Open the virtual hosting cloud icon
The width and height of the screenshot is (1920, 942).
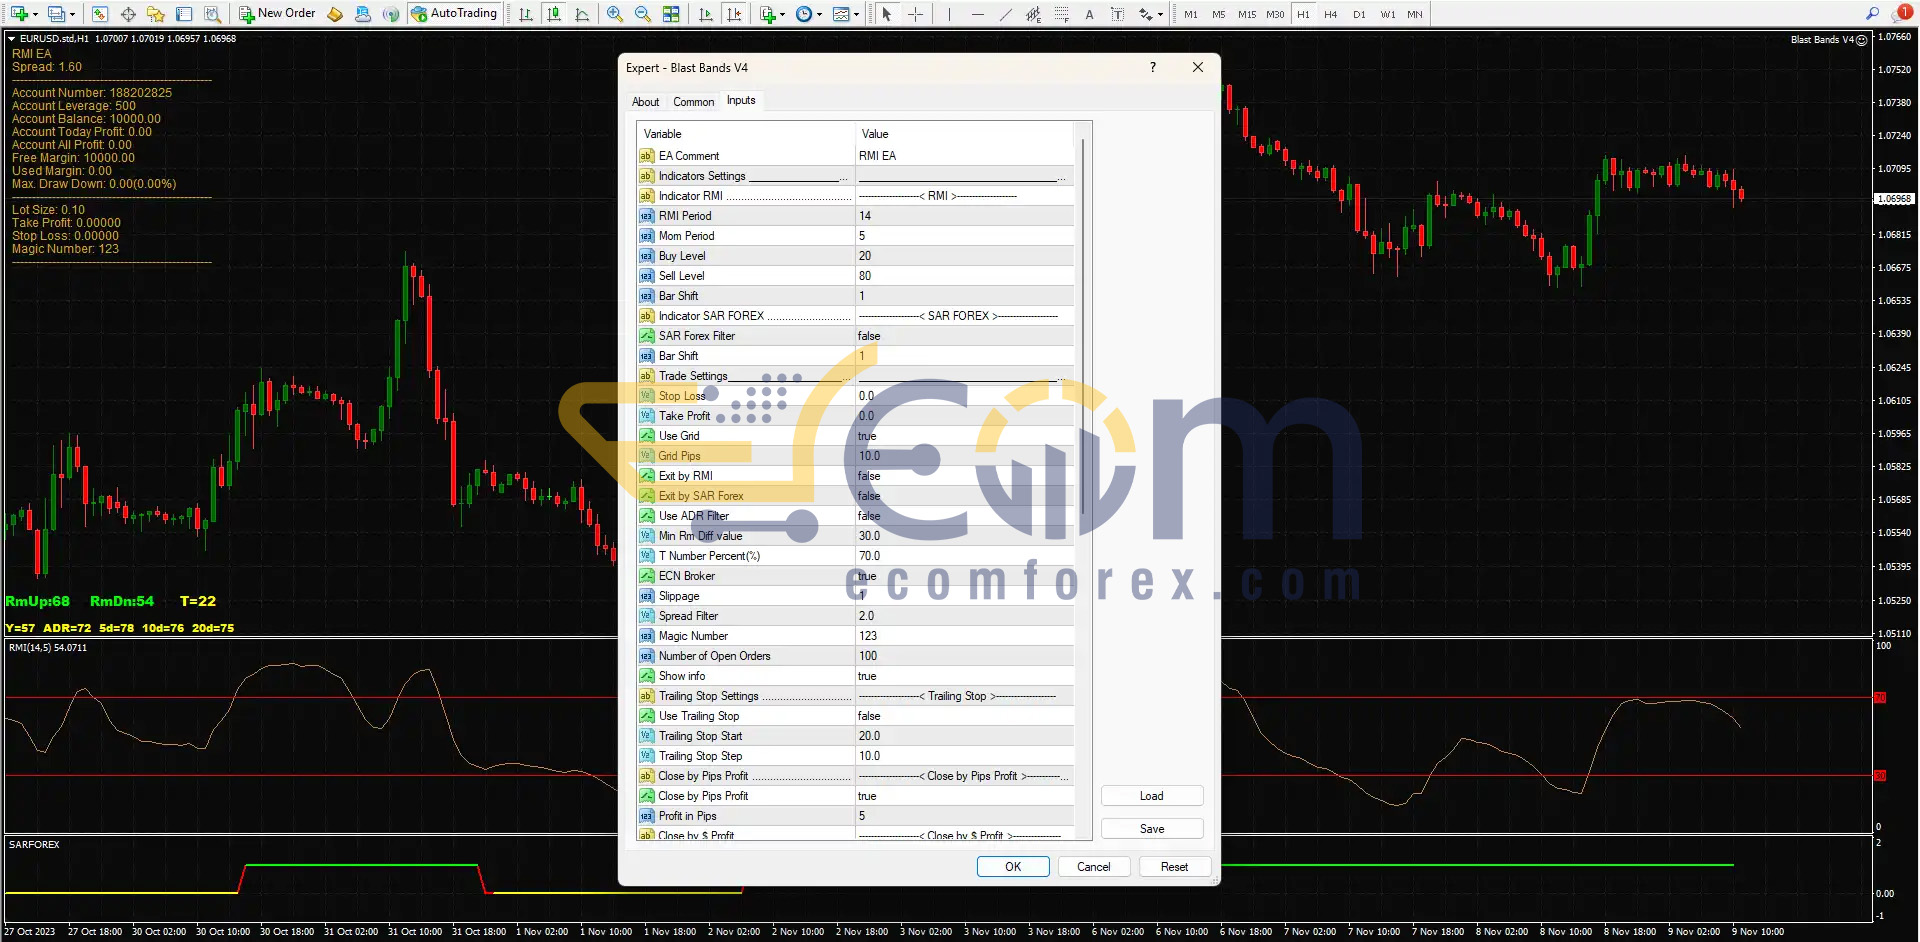coord(363,14)
